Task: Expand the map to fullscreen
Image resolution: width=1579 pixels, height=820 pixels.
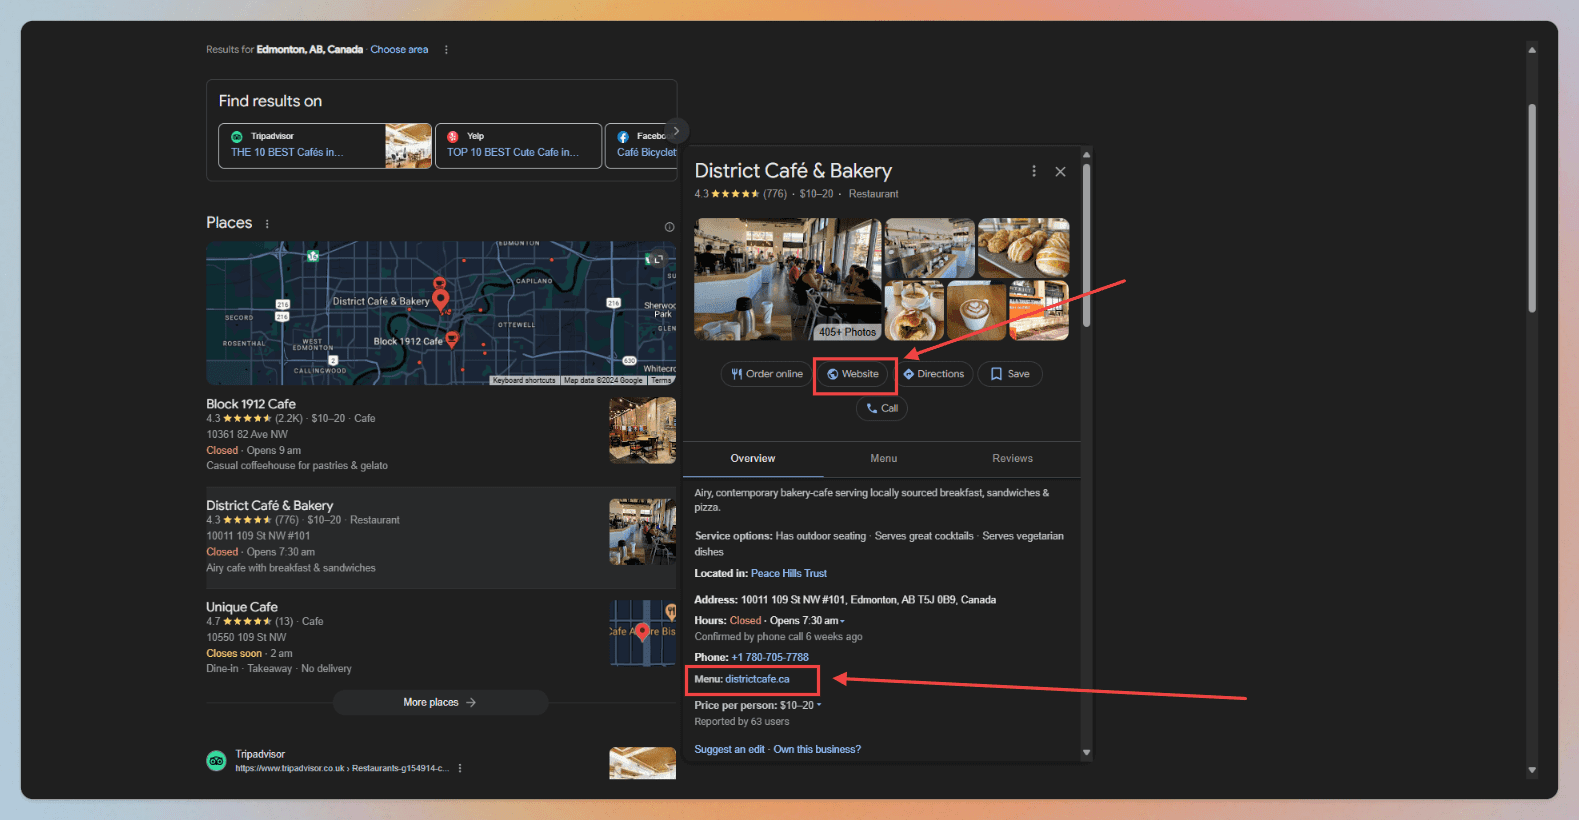Action: tap(658, 259)
